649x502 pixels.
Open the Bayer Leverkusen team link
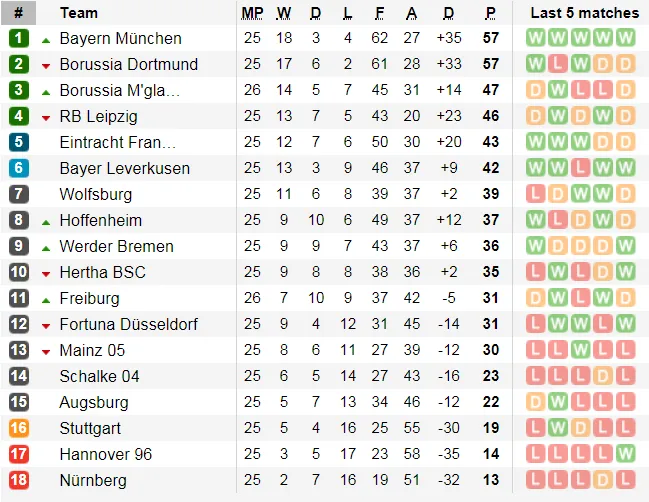[x=124, y=168]
